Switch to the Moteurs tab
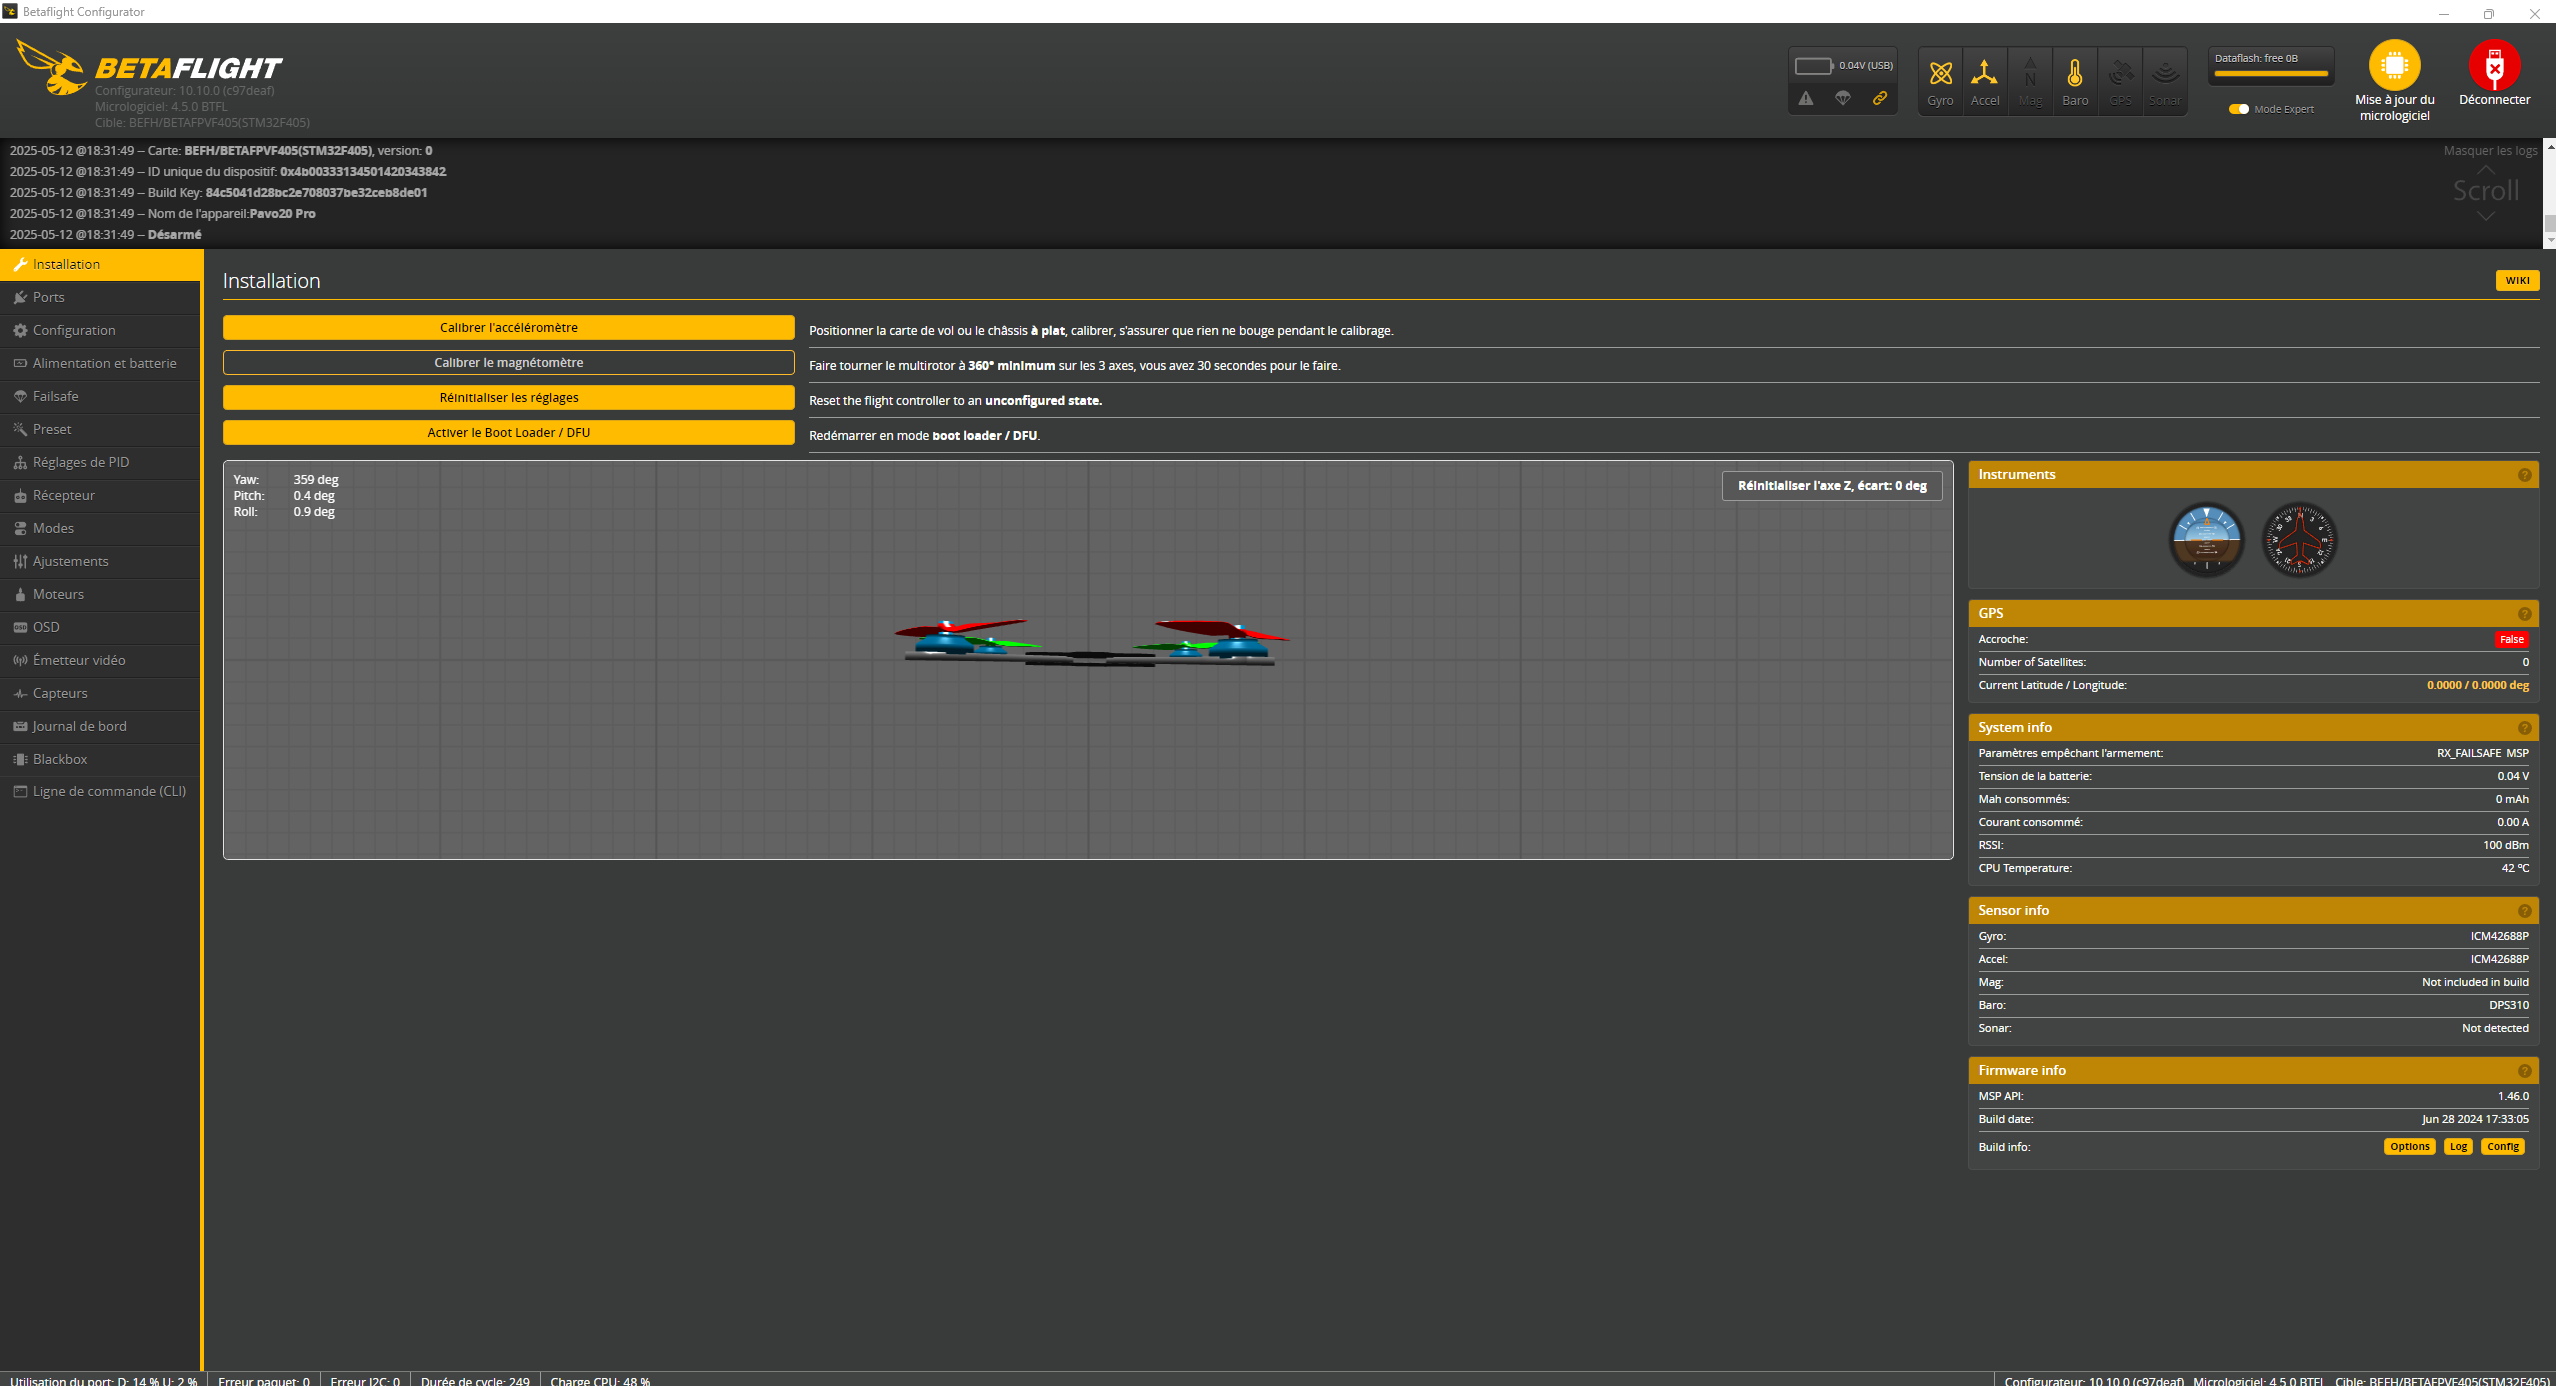2556x1386 pixels. point(58,594)
